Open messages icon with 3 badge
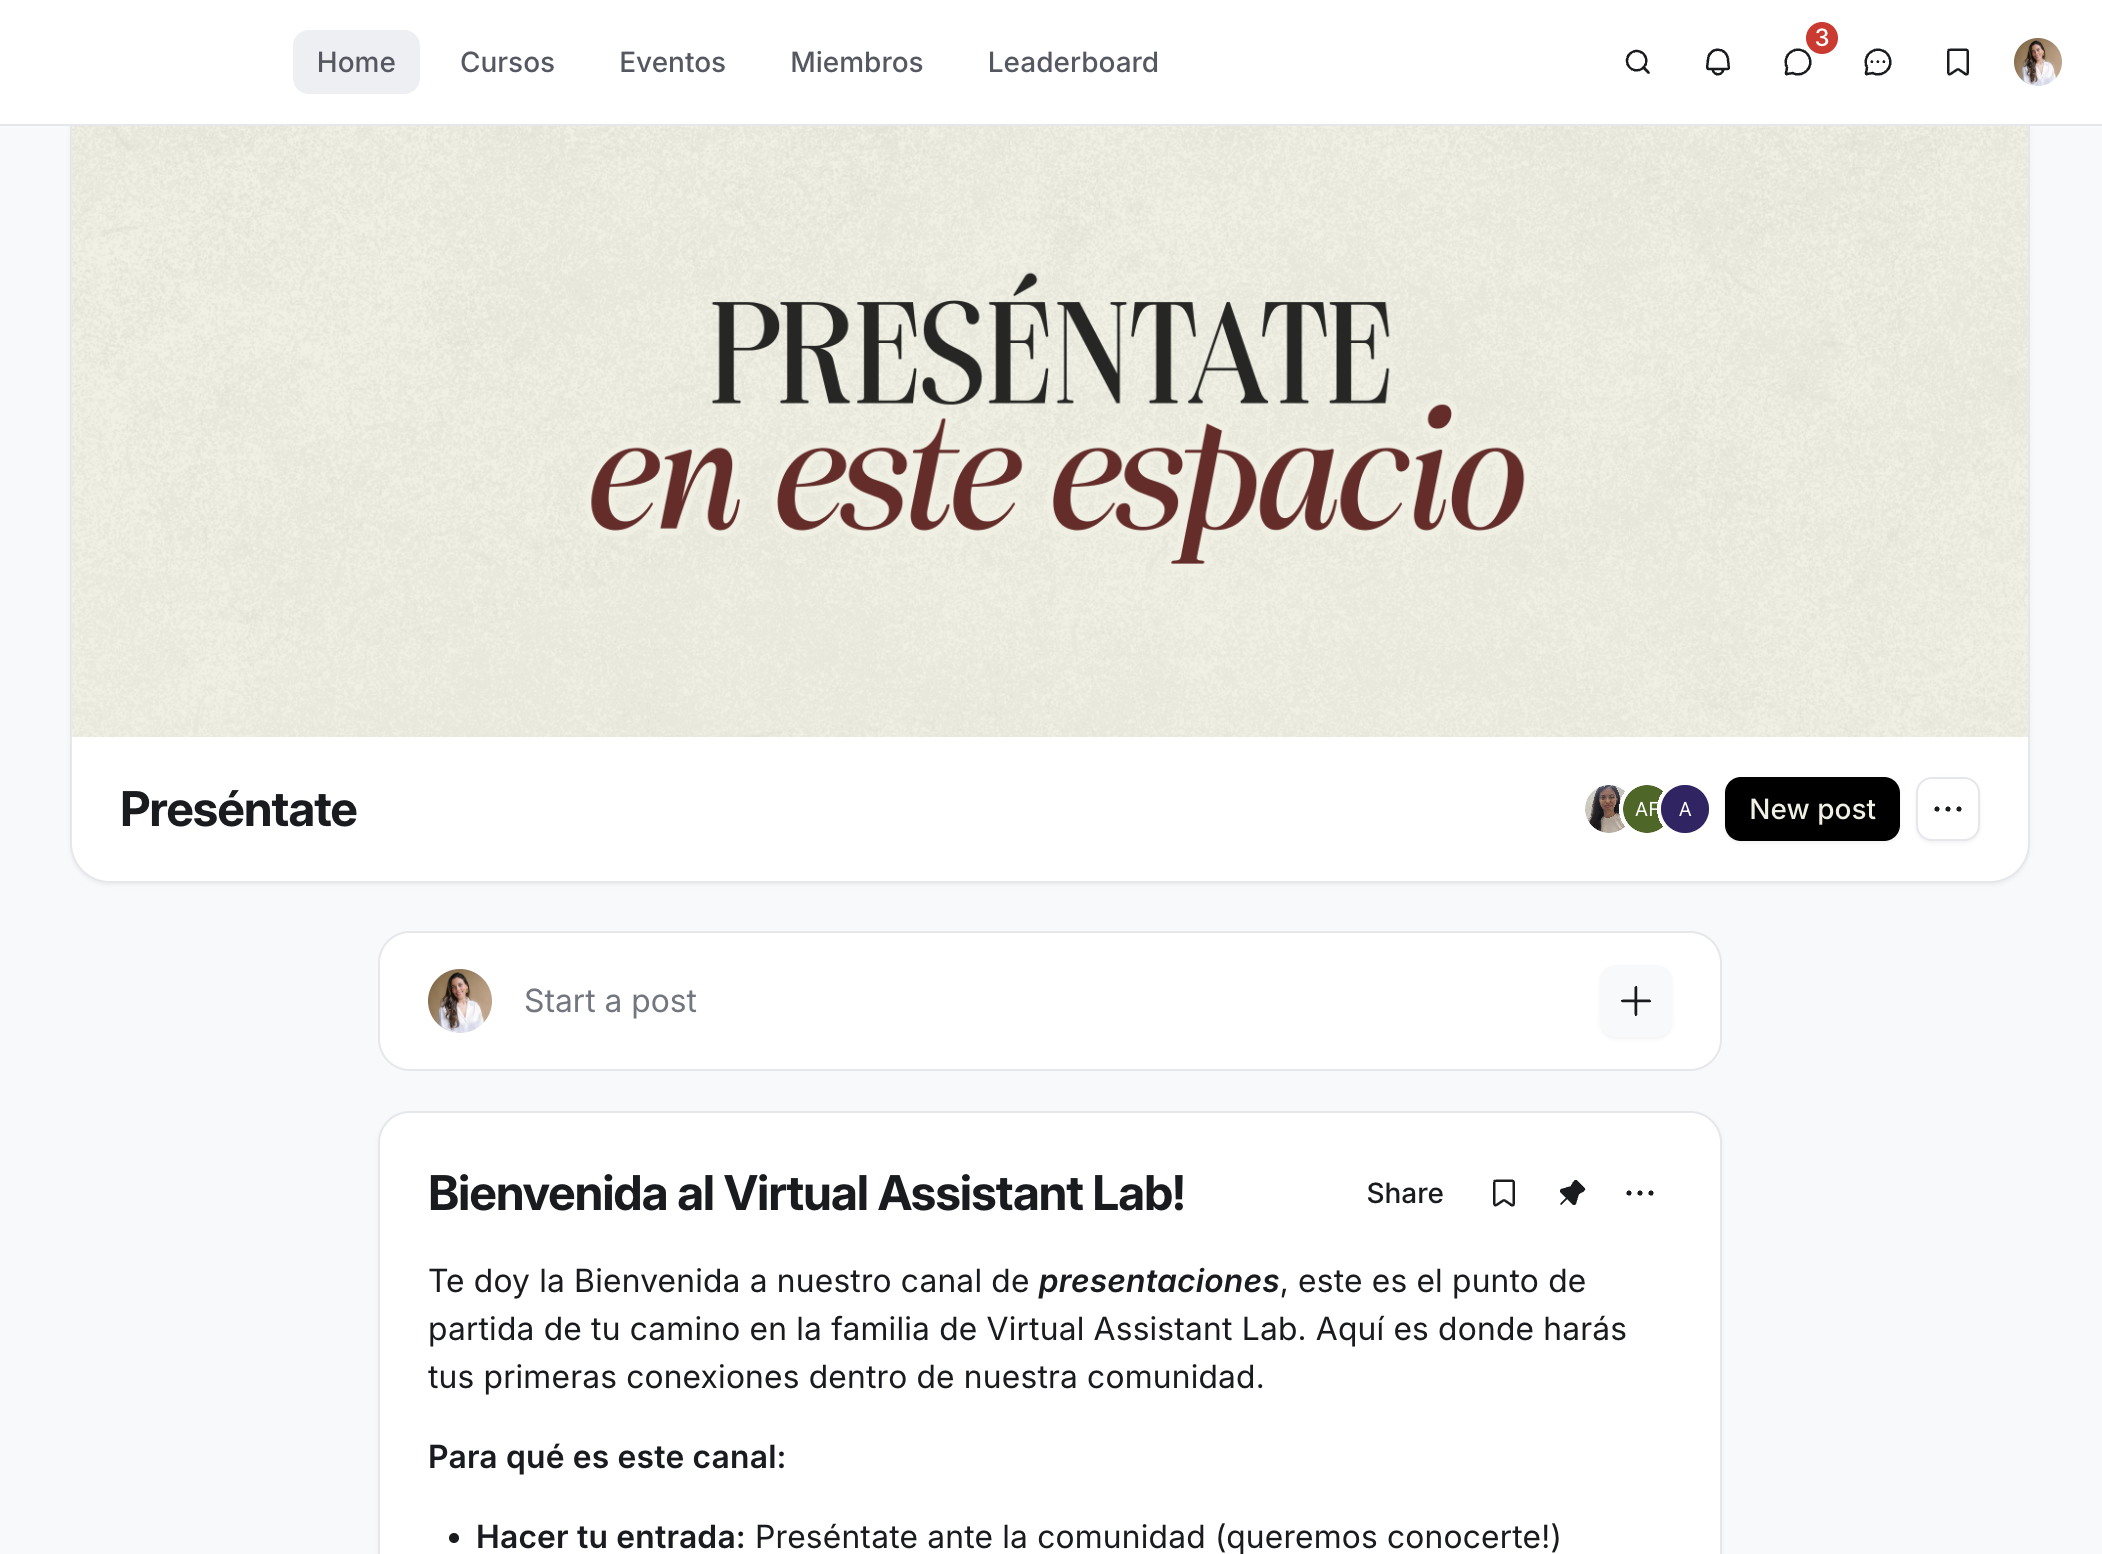This screenshot has height=1554, width=2102. (x=1798, y=62)
